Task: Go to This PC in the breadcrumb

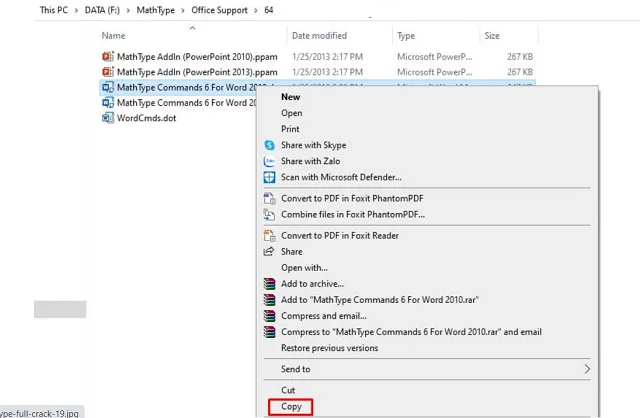Action: (54, 10)
